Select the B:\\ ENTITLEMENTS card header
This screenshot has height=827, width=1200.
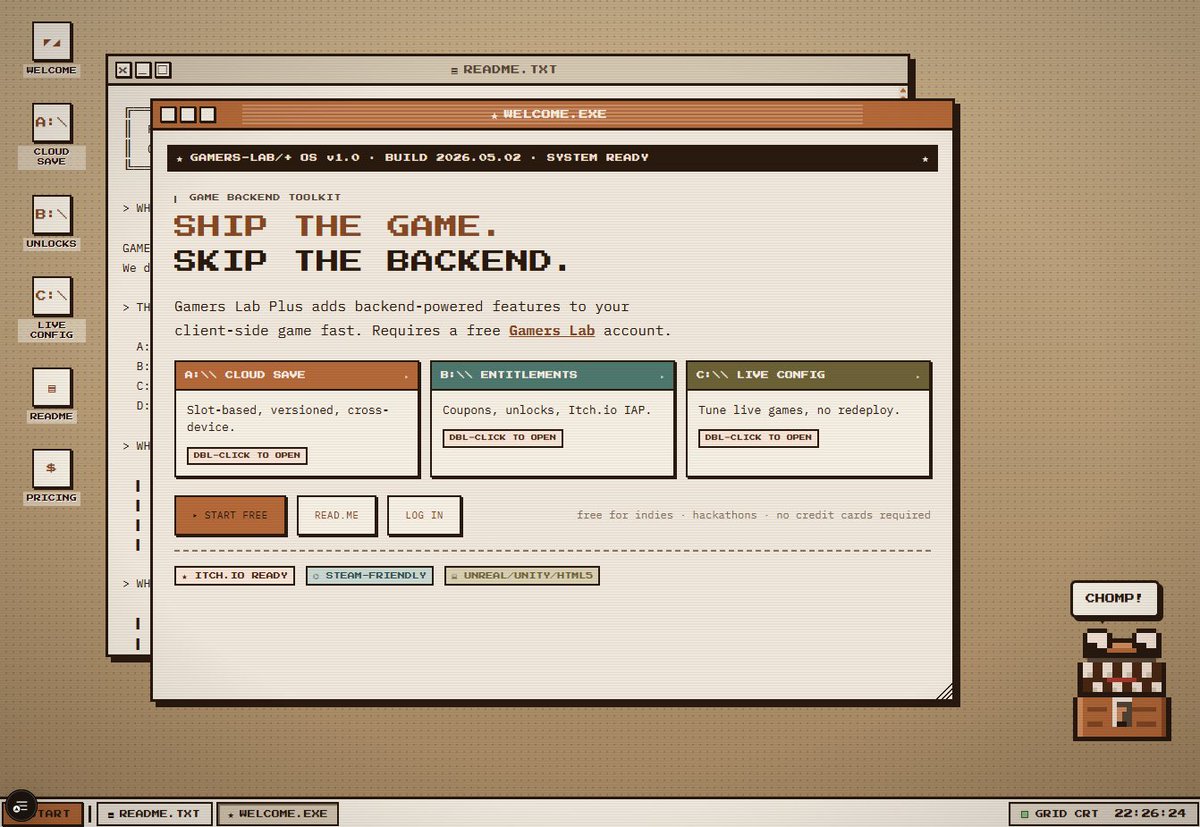click(553, 375)
